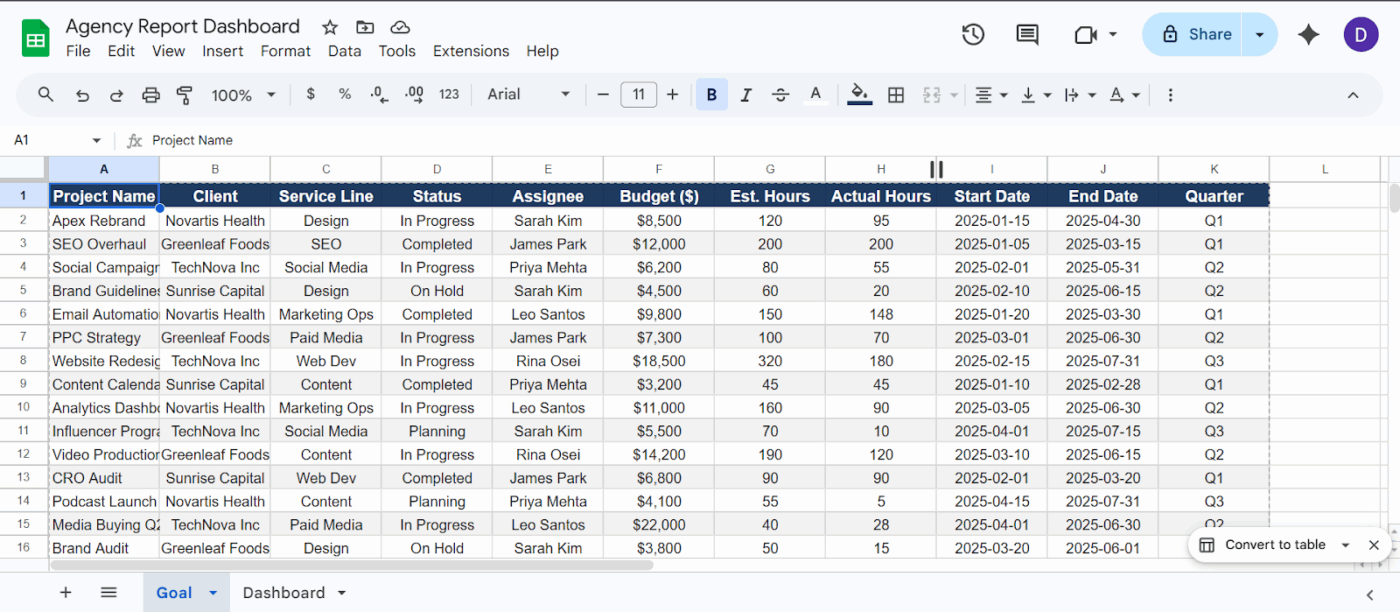Viewport: 1400px width, 612px height.
Task: Click the undo arrow icon
Action: [83, 95]
